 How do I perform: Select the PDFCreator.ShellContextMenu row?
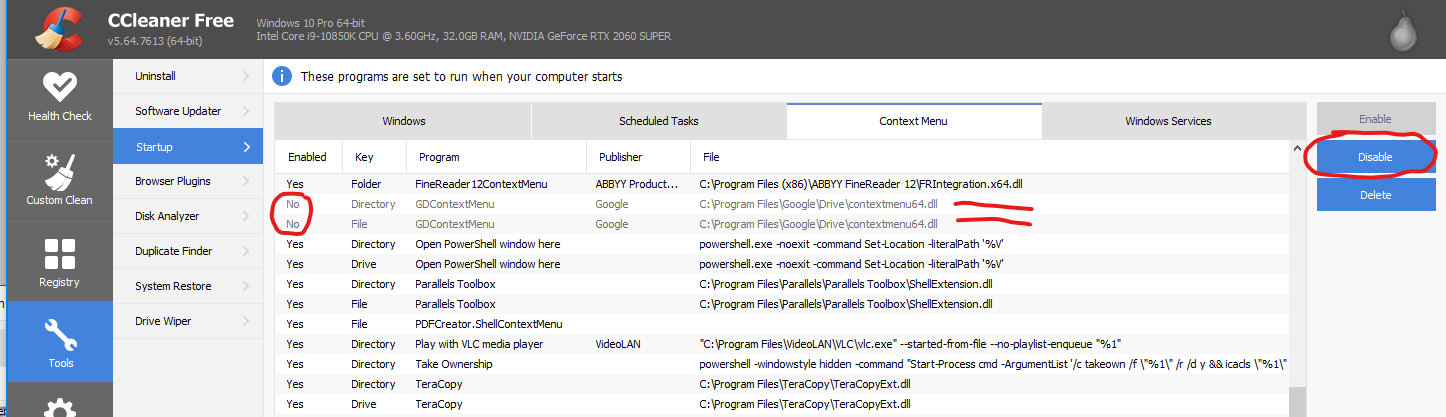tap(782, 324)
